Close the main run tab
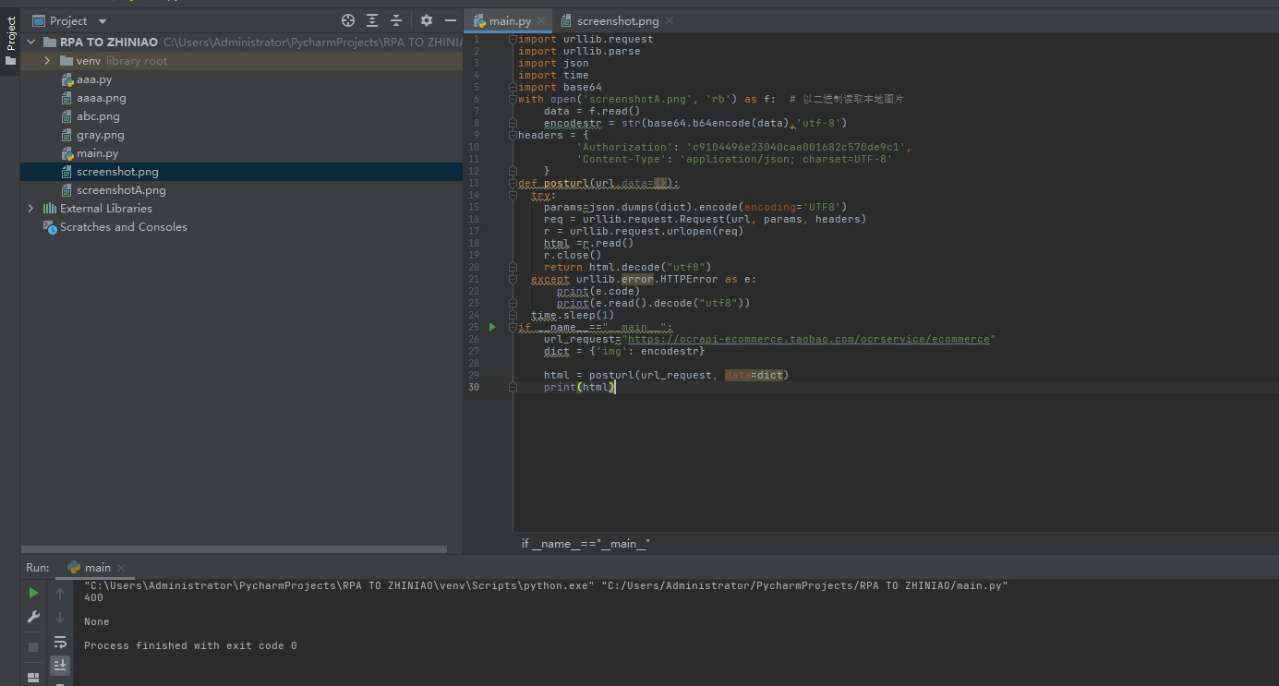The width and height of the screenshot is (1279, 686). click(122, 568)
